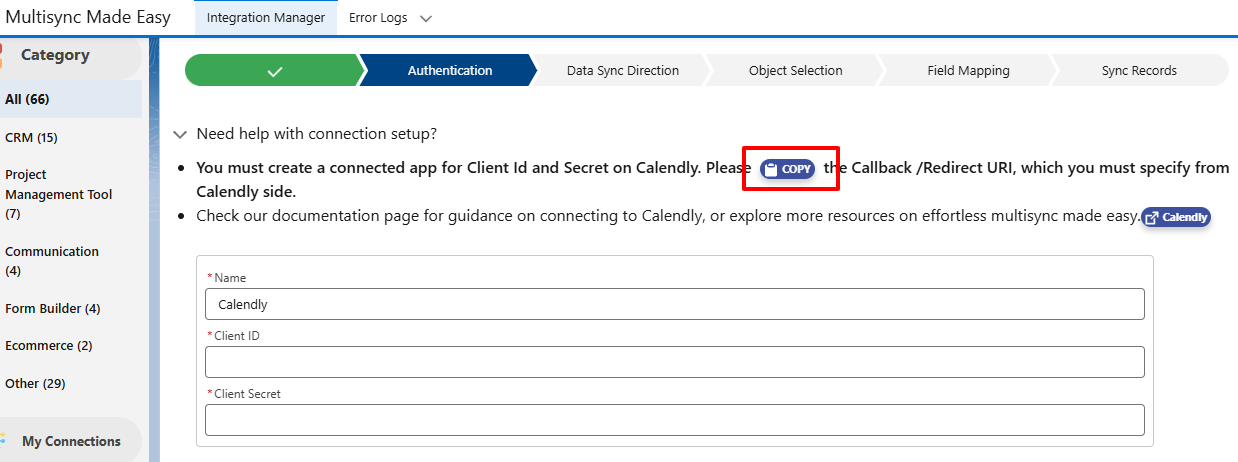Click the COPY callback URI button

click(x=788, y=169)
